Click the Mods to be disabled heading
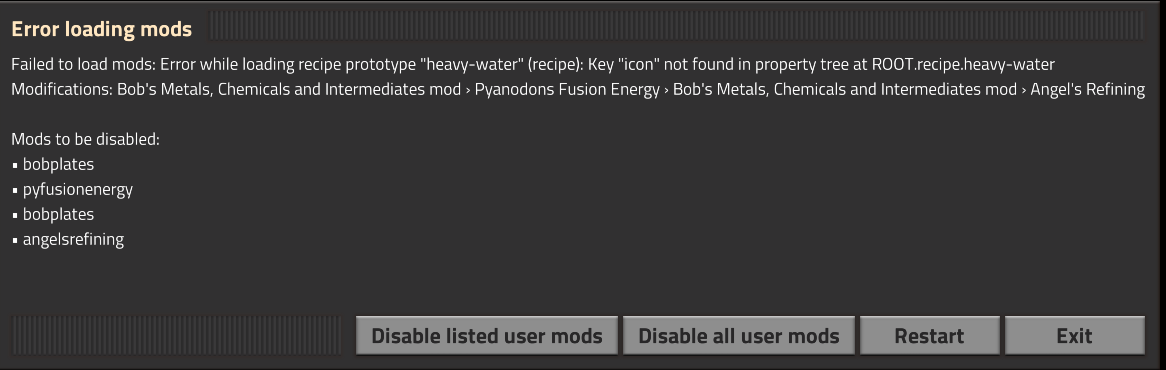The image size is (1166, 370). (86, 139)
